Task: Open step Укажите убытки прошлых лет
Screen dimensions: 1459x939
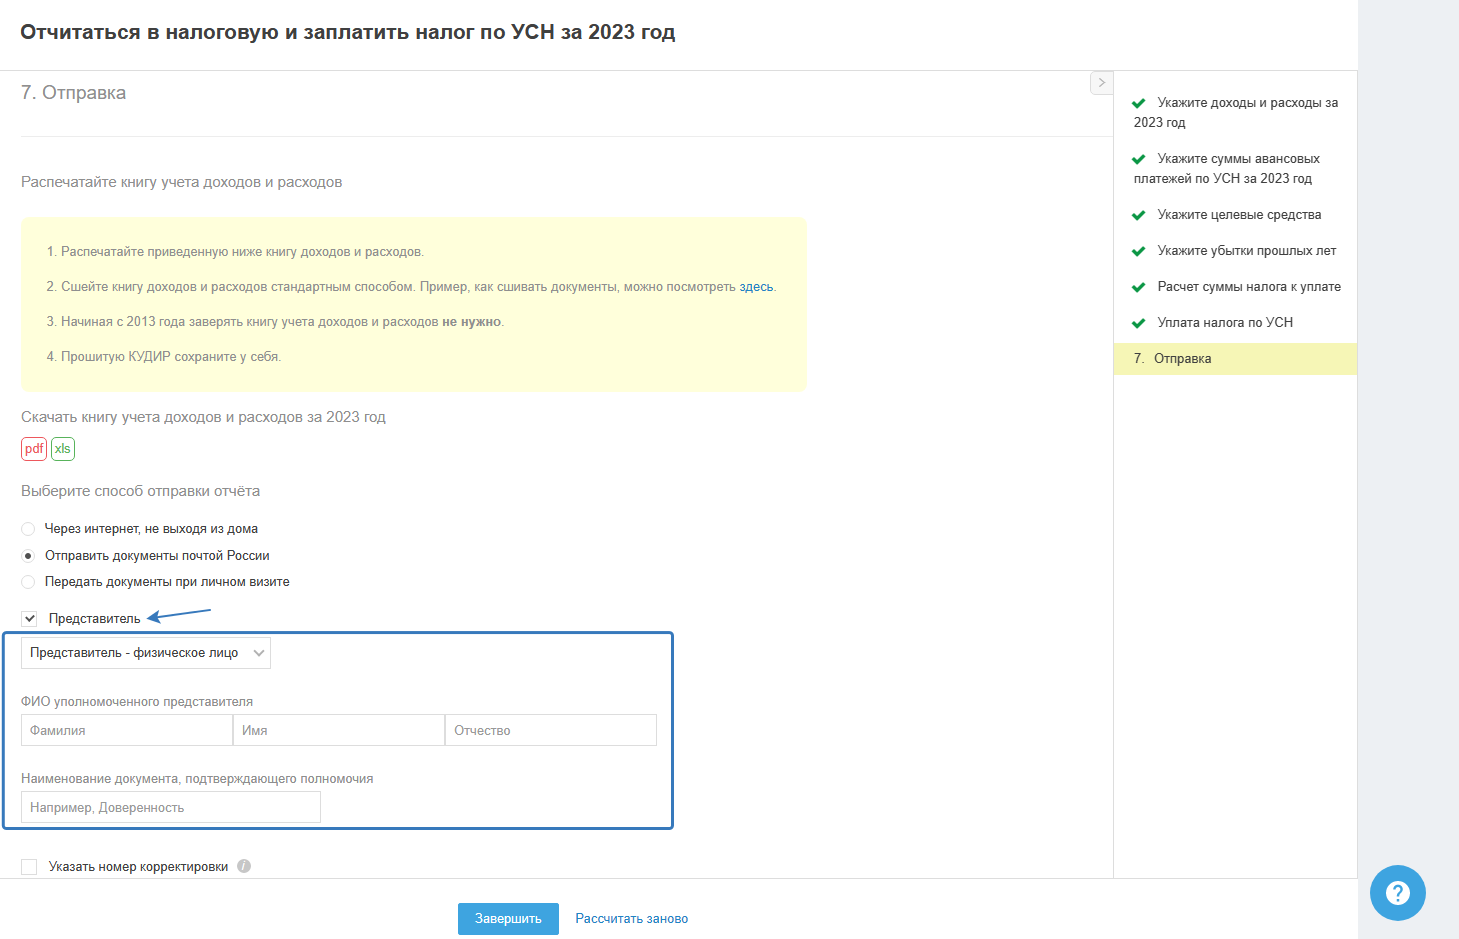Action: pos(1246,251)
